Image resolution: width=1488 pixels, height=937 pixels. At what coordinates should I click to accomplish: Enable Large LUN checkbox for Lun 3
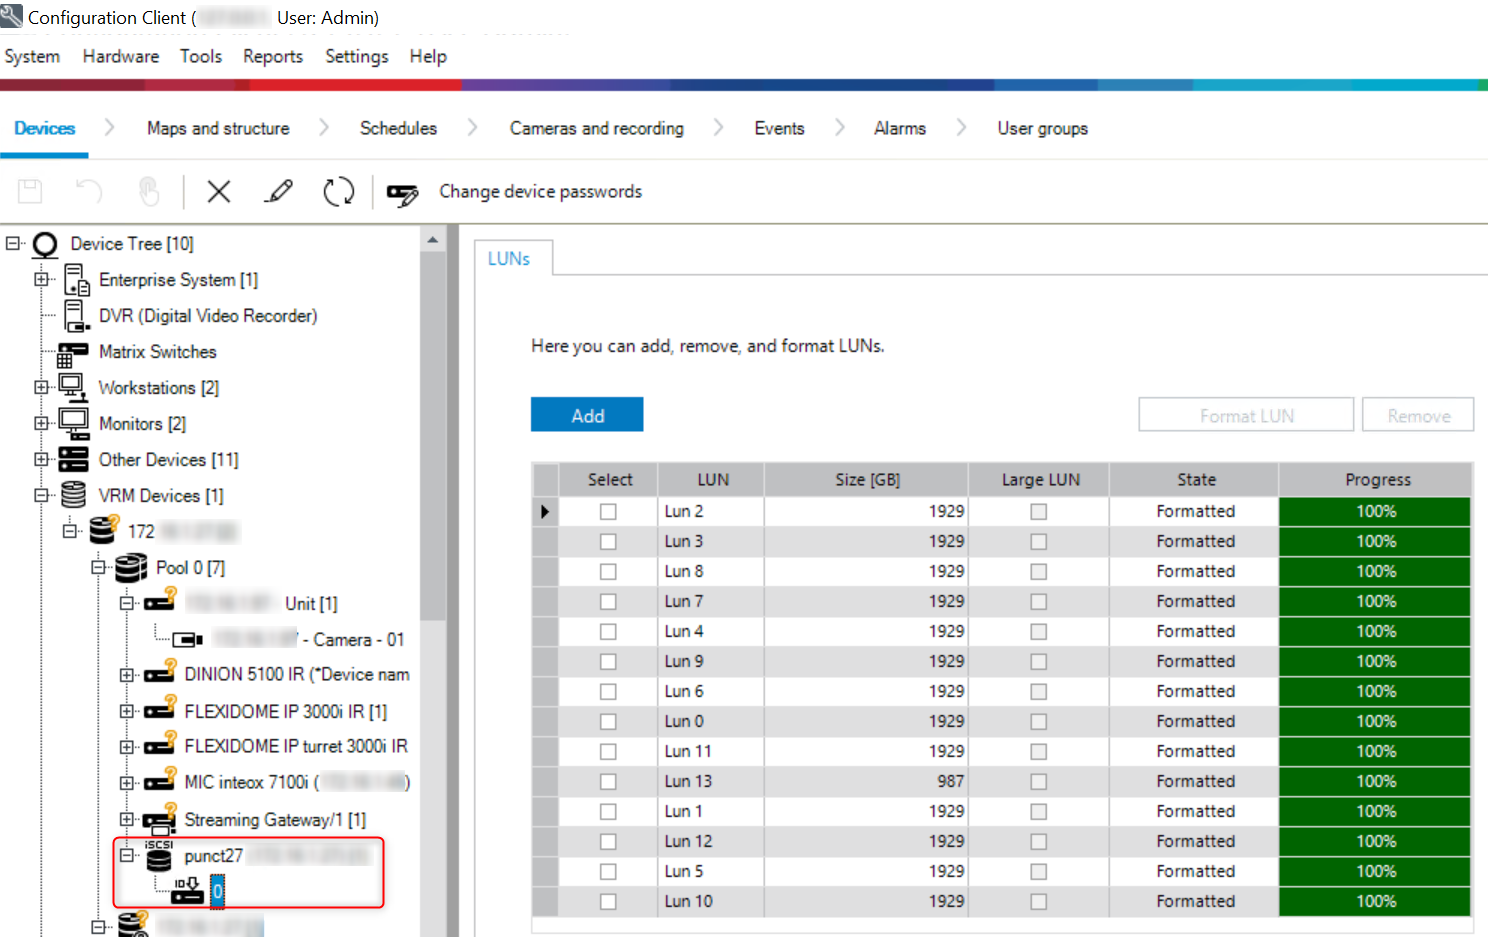tap(1039, 542)
